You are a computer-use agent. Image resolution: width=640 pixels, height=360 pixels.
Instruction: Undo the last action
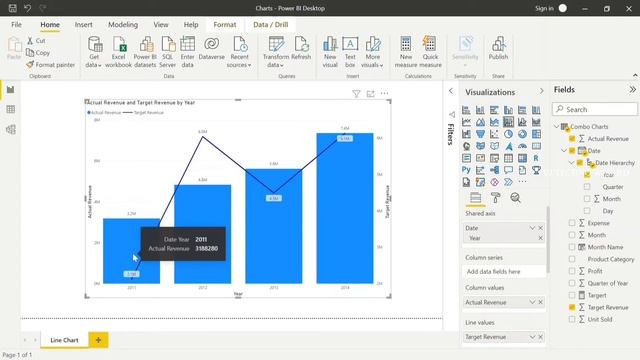[x=27, y=8]
